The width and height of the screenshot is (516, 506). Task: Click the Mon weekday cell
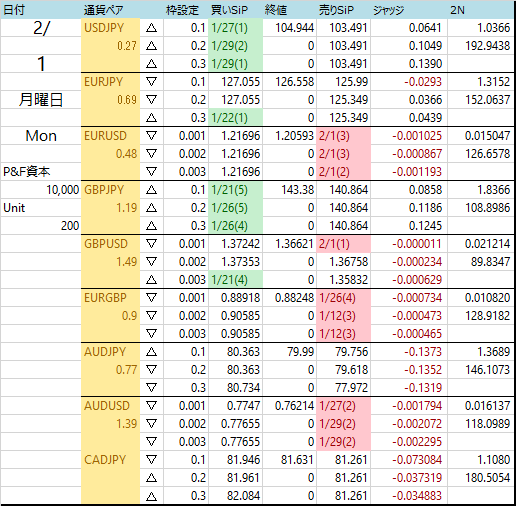pos(41,136)
